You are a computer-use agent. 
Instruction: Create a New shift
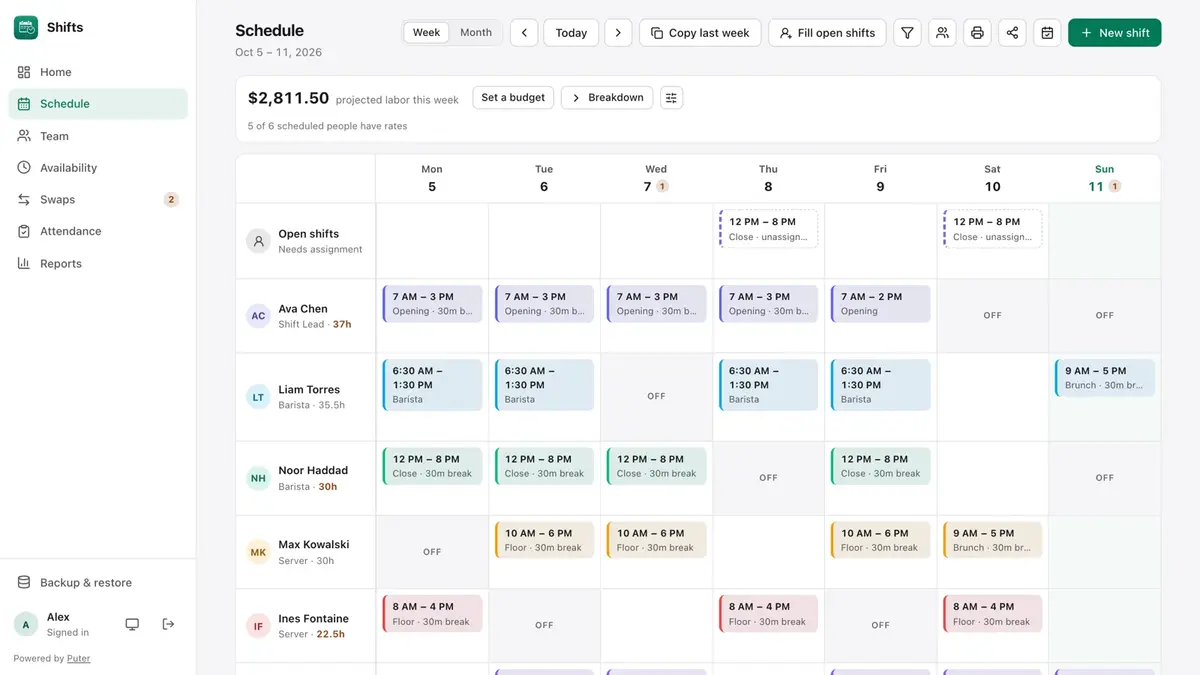(x=1114, y=33)
